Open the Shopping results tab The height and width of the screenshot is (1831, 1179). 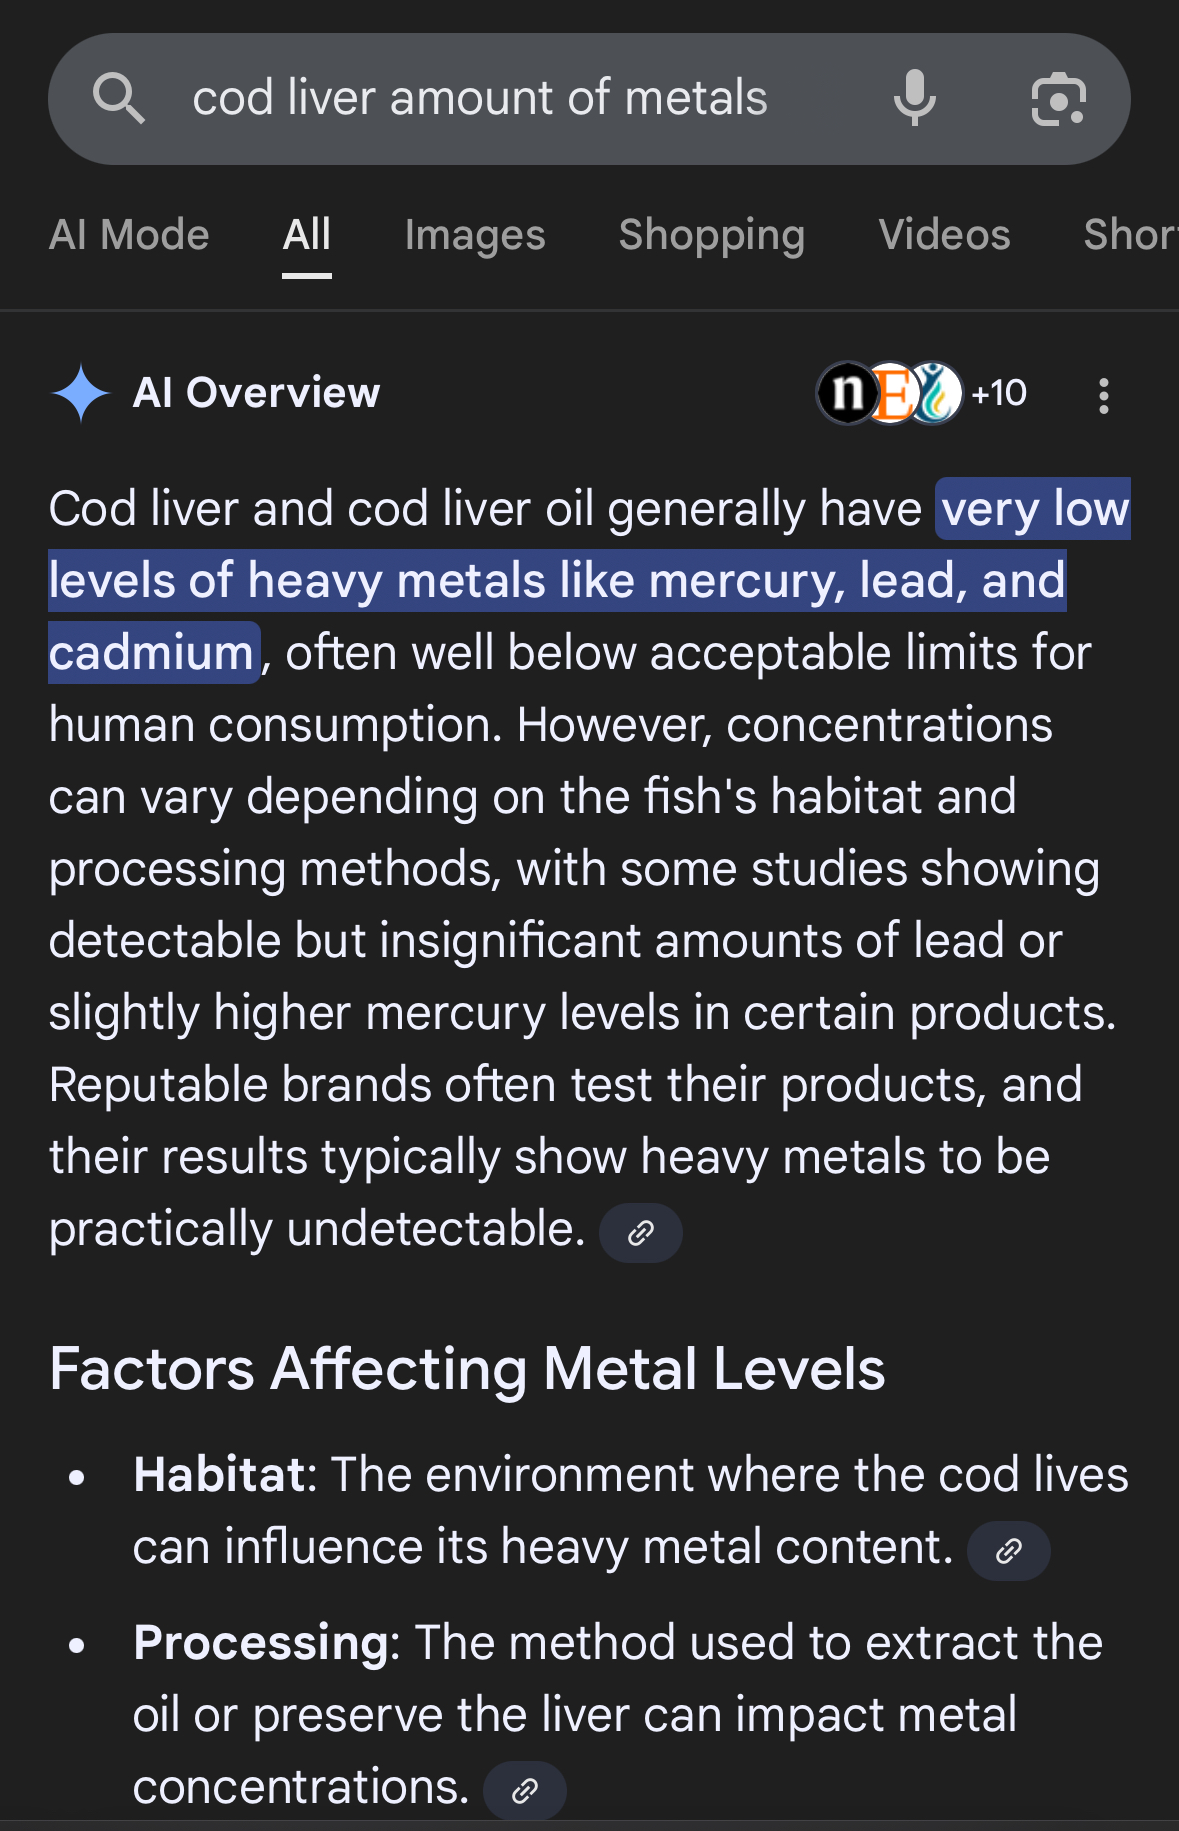click(712, 235)
